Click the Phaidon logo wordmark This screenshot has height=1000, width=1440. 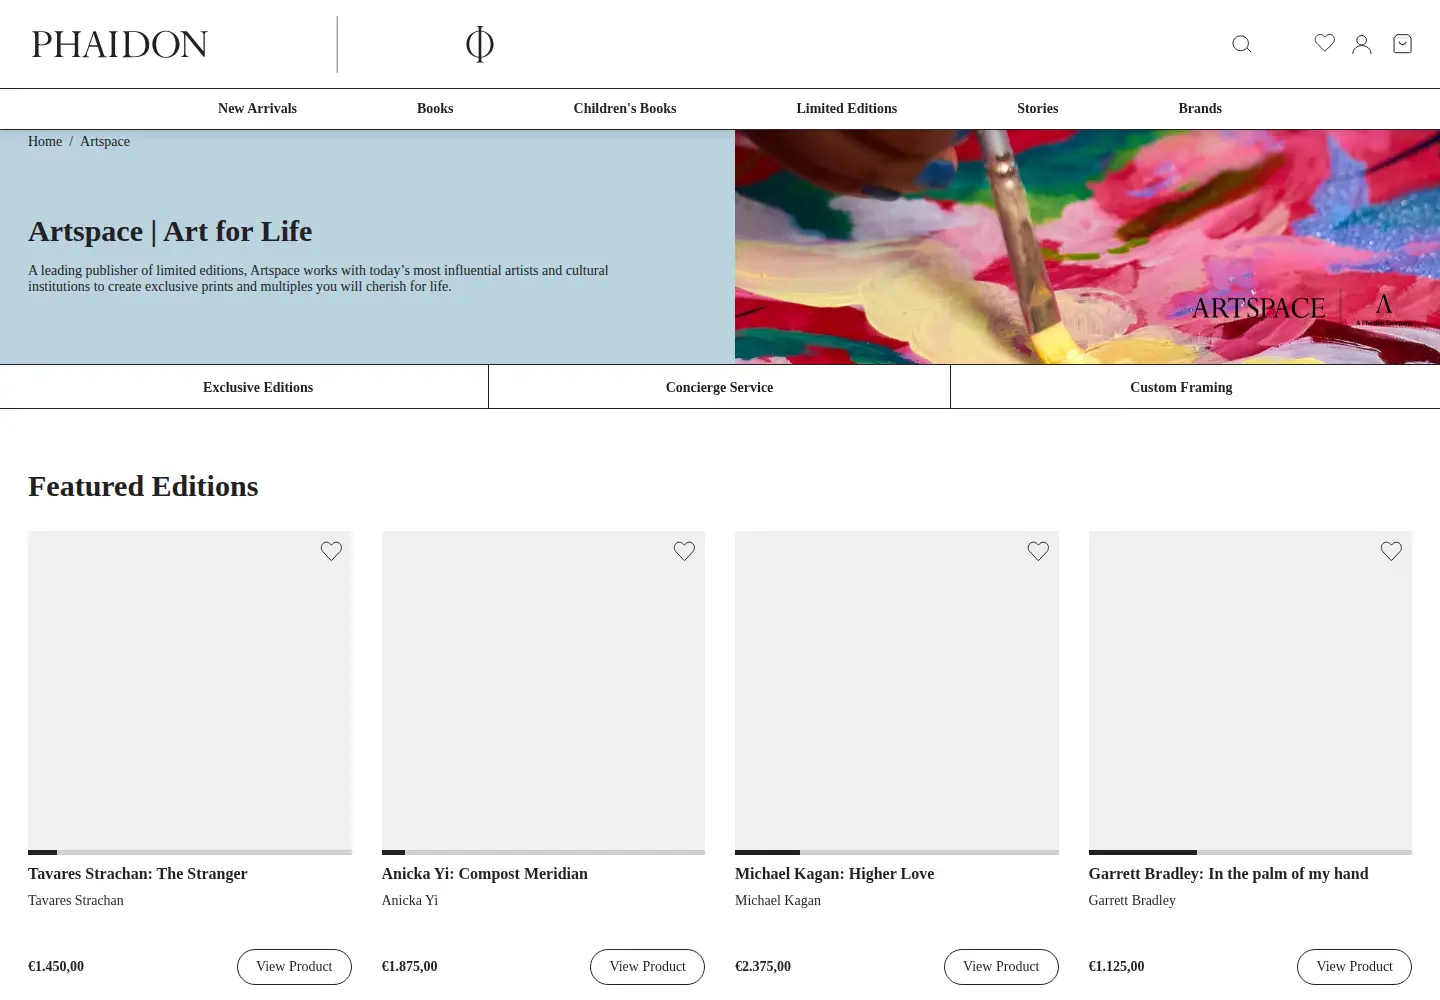pyautogui.click(x=120, y=44)
